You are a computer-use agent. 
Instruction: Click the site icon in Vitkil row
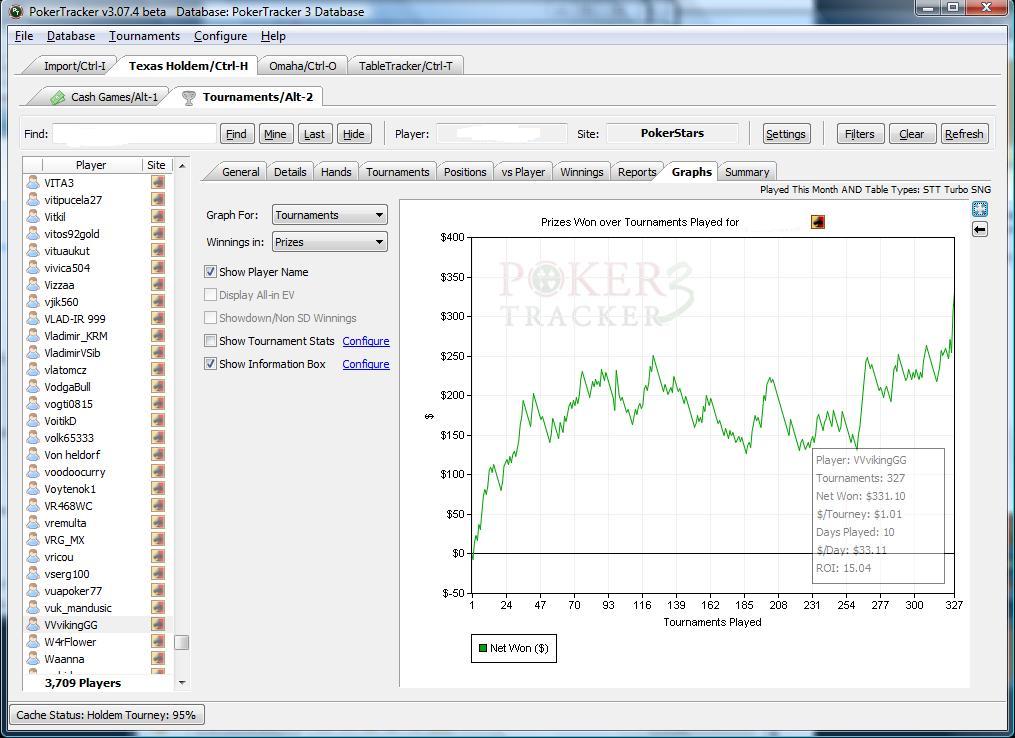(x=157, y=217)
